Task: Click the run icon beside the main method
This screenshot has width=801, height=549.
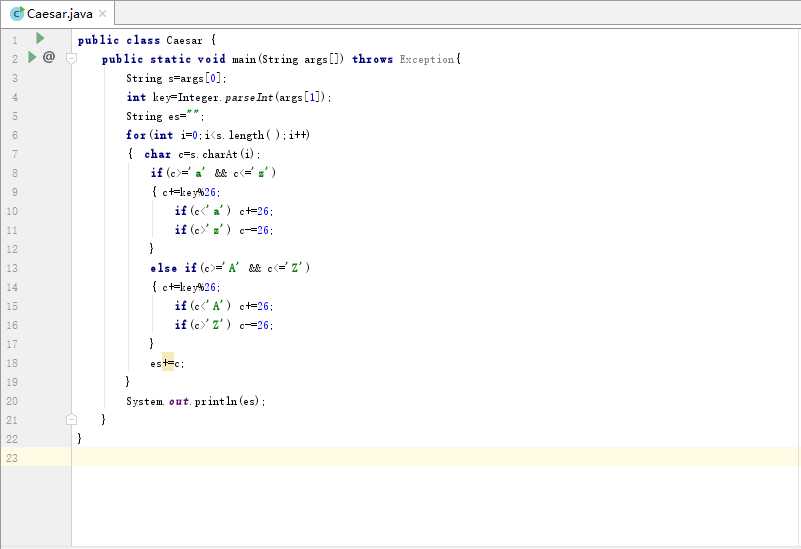Action: (x=32, y=58)
